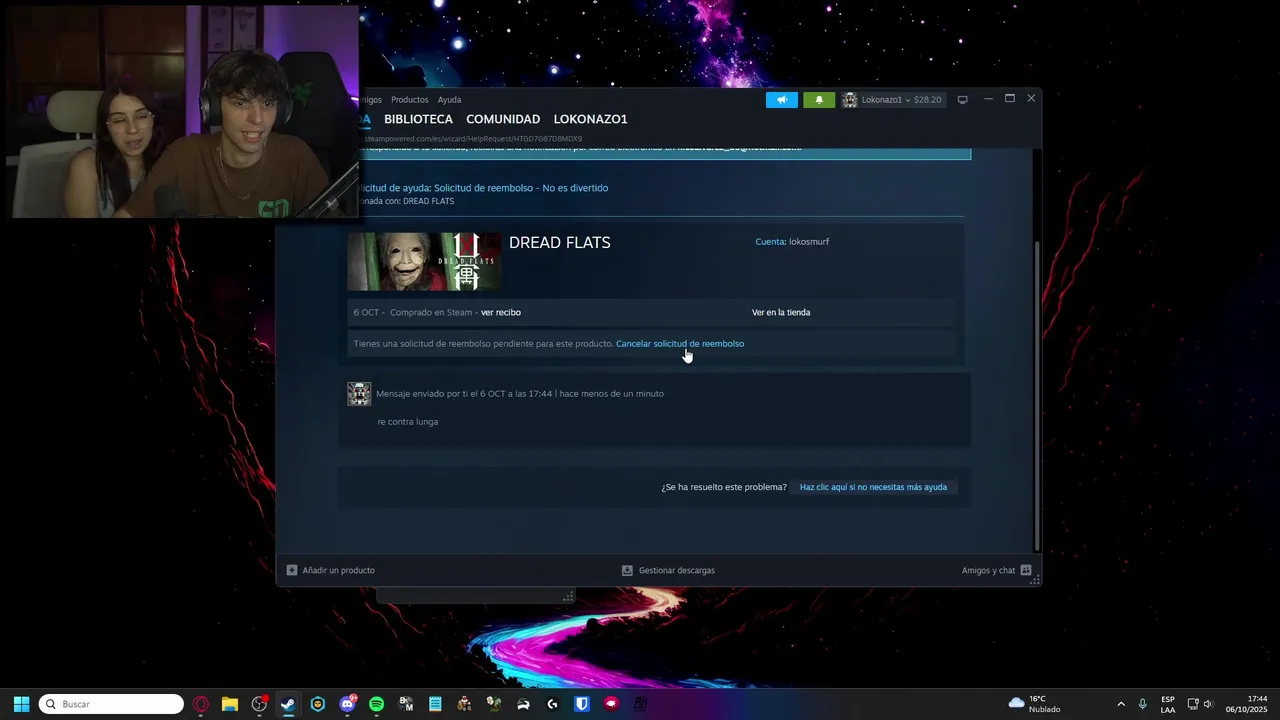Click the volume tray icon
Screen dimensions: 1280x720
click(1208, 704)
